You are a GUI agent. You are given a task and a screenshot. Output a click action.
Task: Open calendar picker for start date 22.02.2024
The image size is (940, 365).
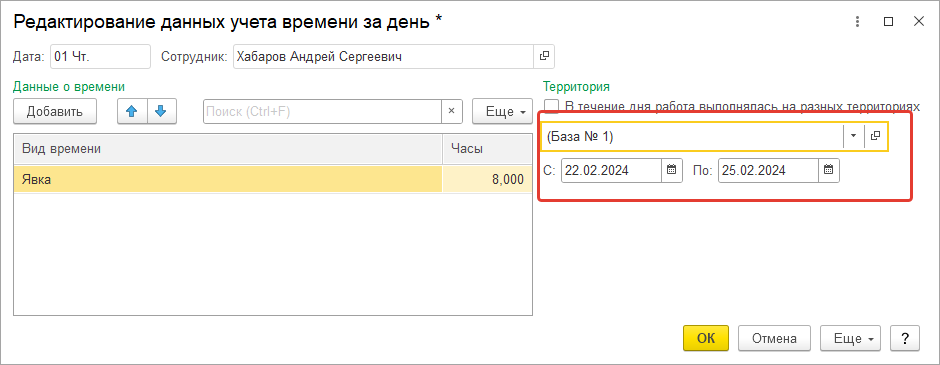tap(671, 170)
